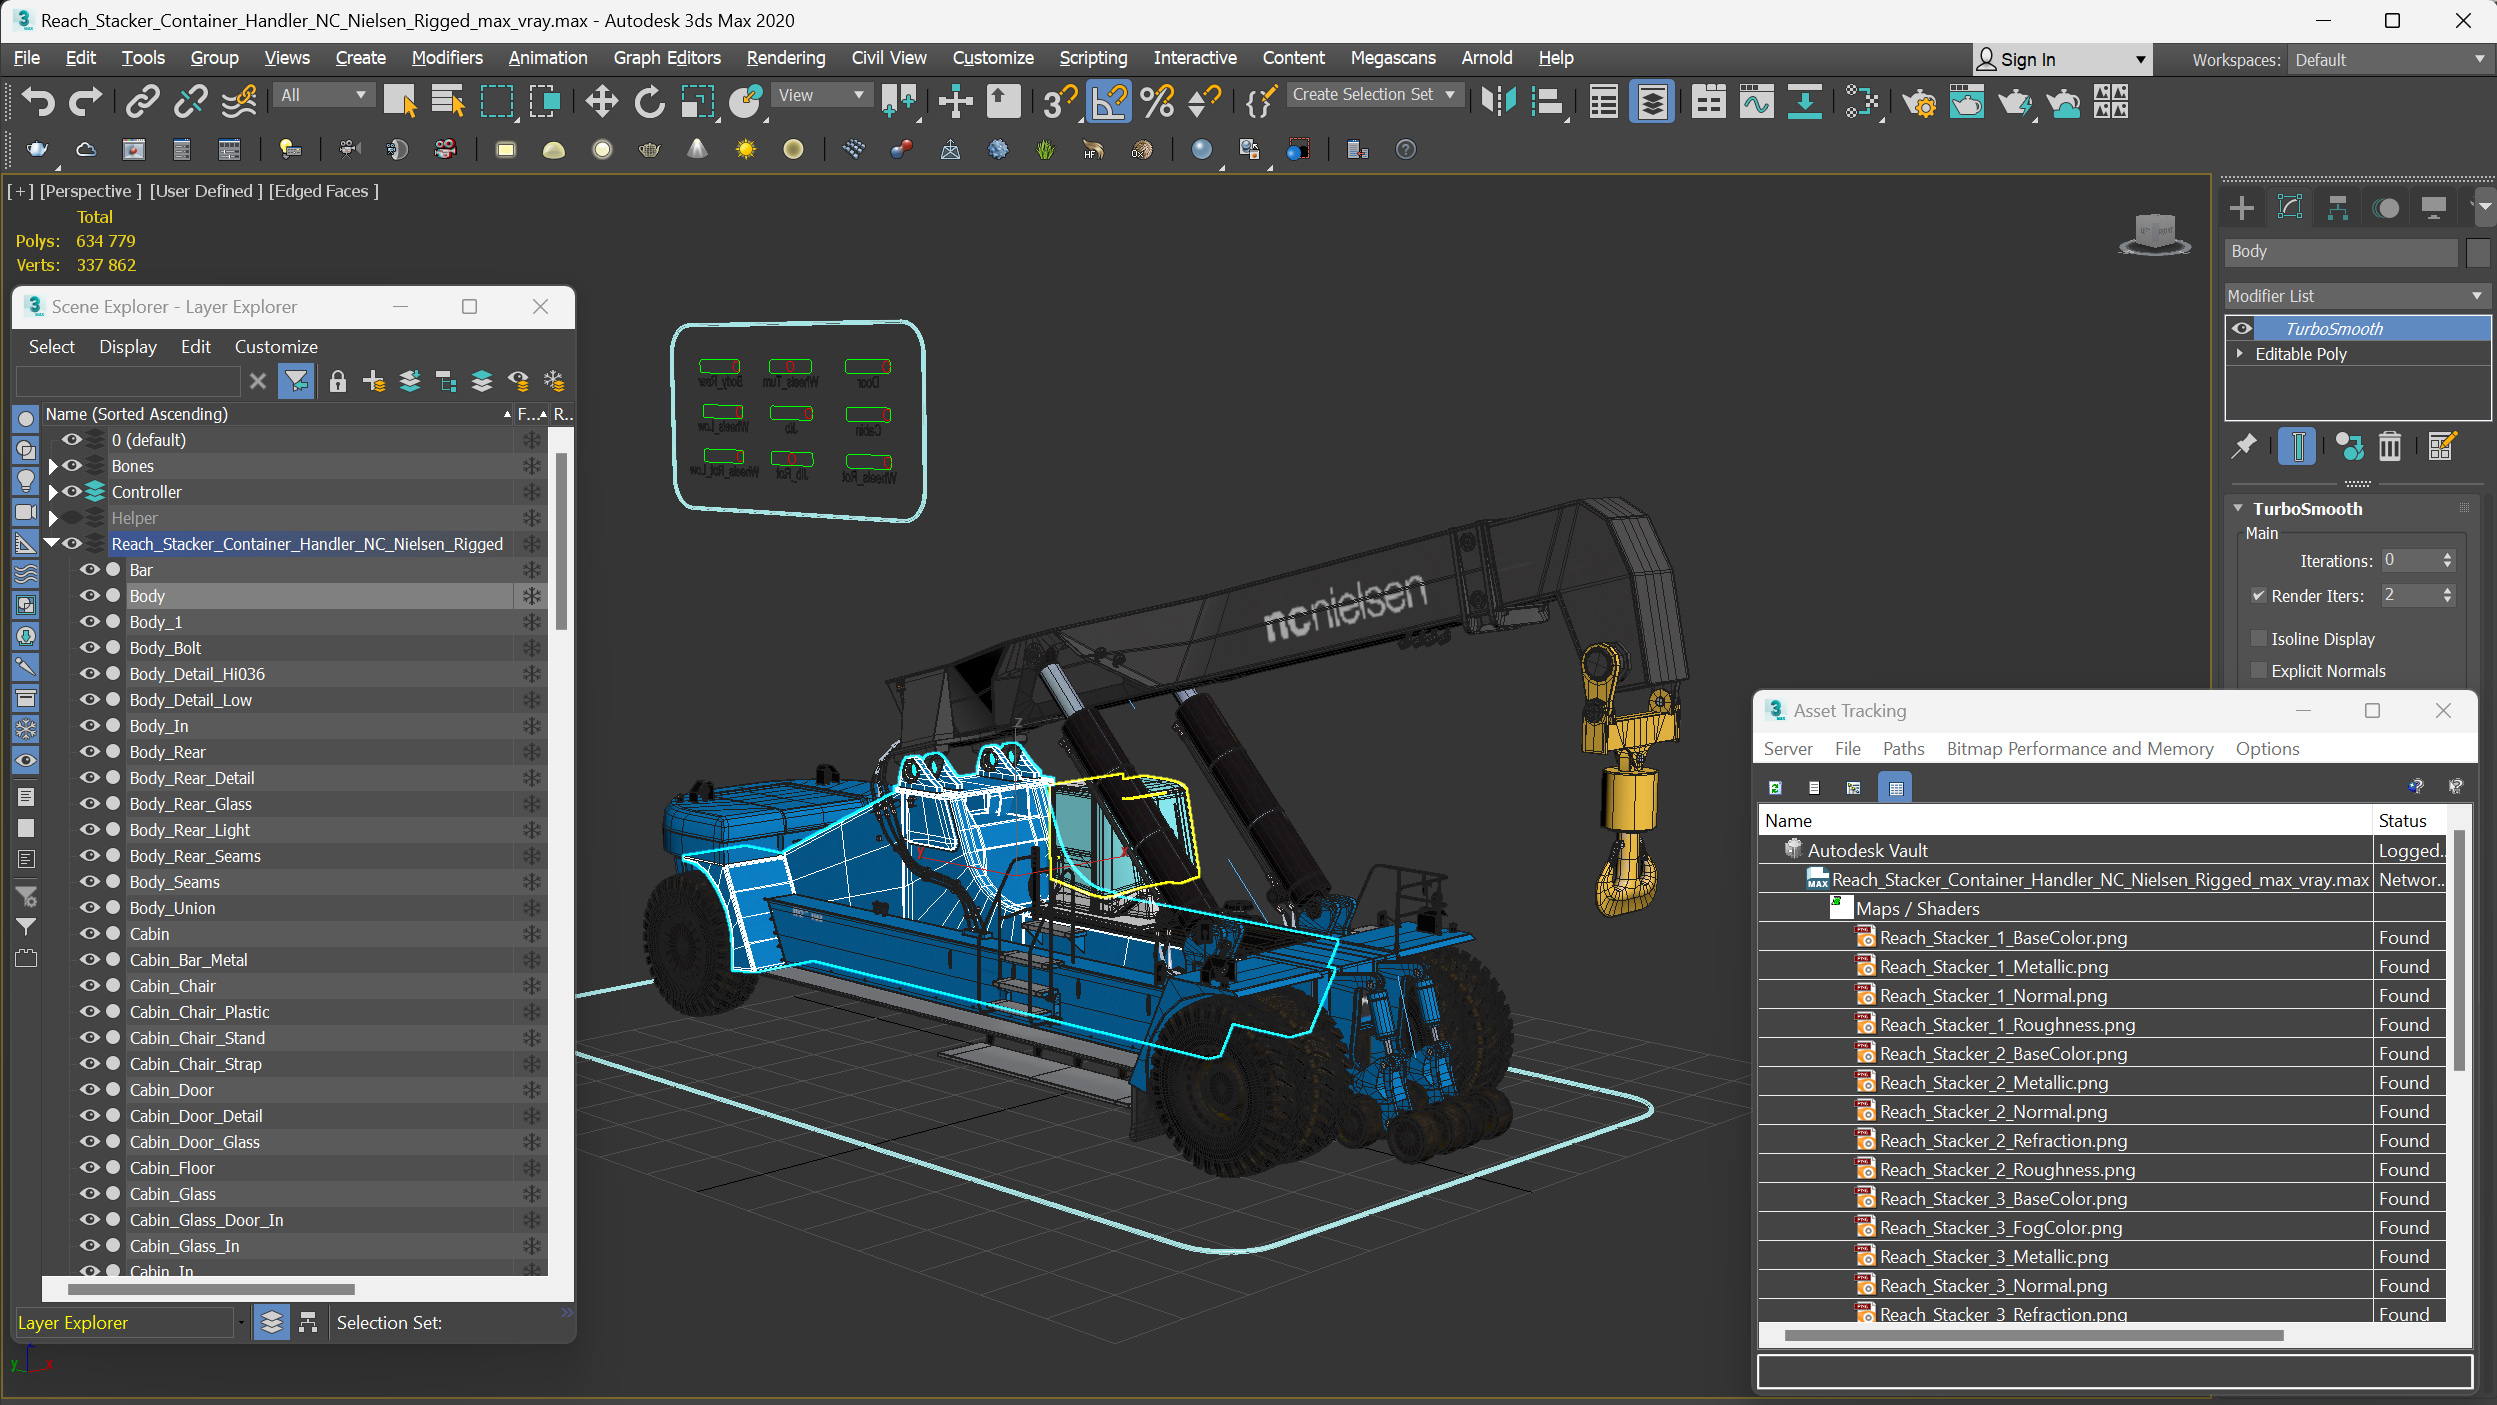Increment the Render Iters spinner
Viewport: 2497px width, 1405px height.
(2447, 590)
